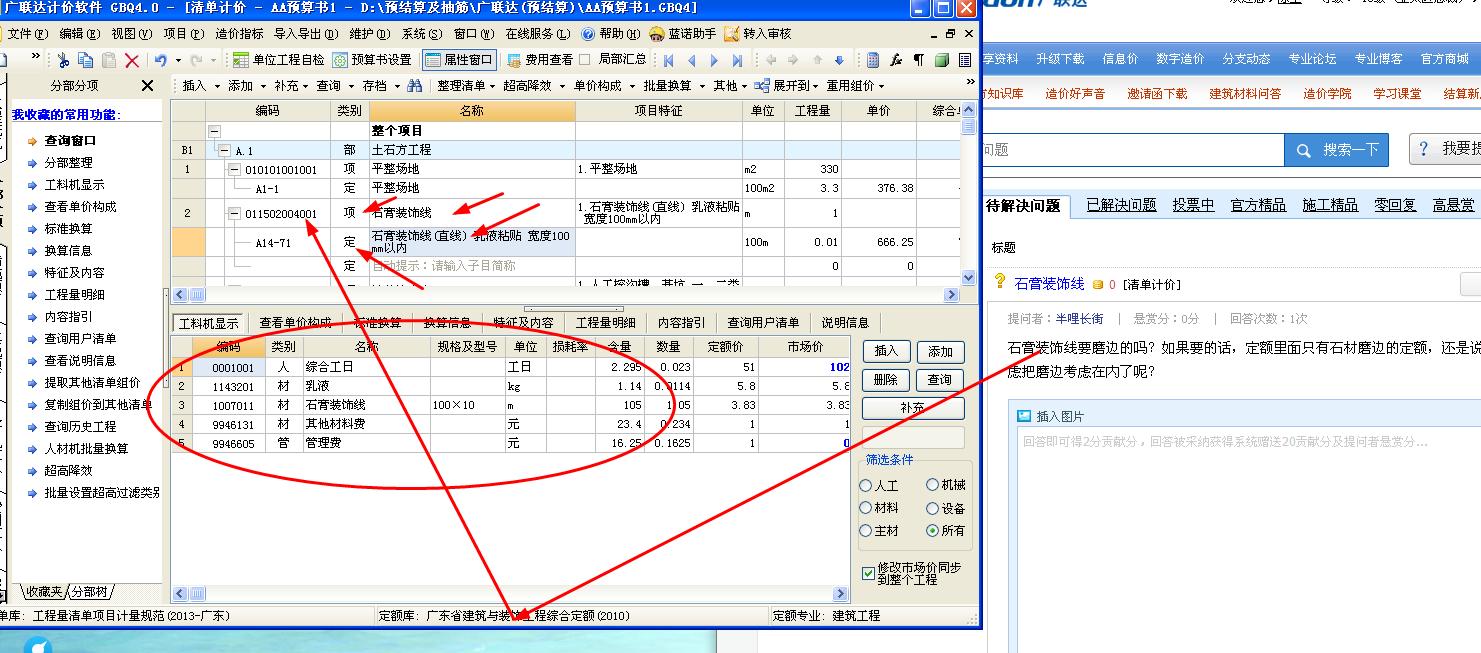The height and width of the screenshot is (653, 1481).
Task: Toggle the 属性窗口 properties window button
Action: tap(459, 60)
